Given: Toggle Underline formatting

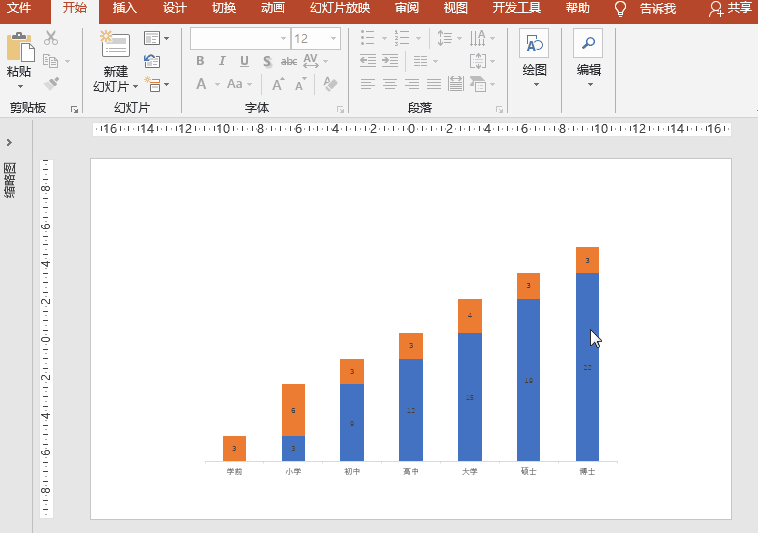Looking at the screenshot, I should click(x=244, y=61).
